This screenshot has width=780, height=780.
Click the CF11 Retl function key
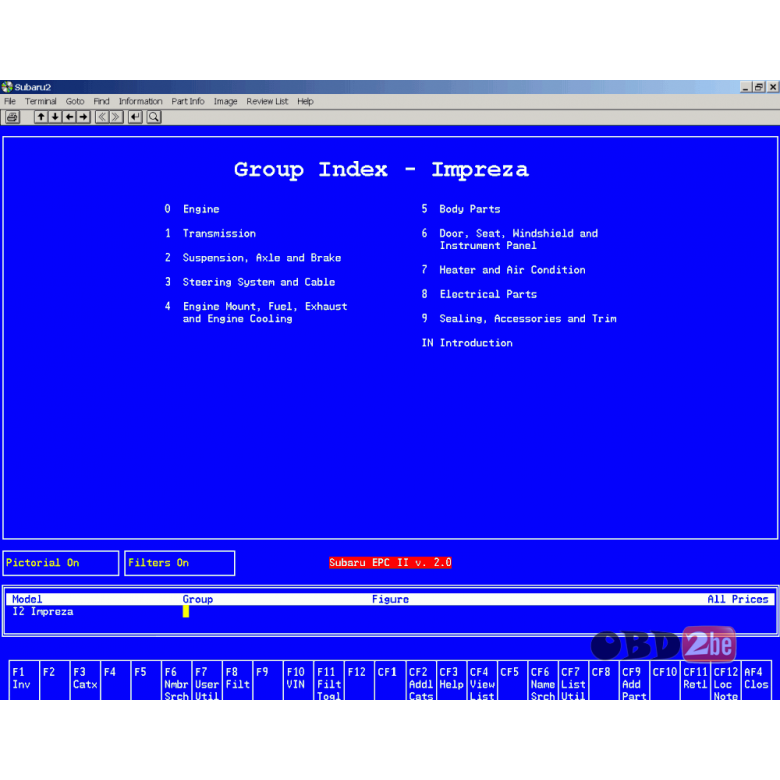click(695, 680)
